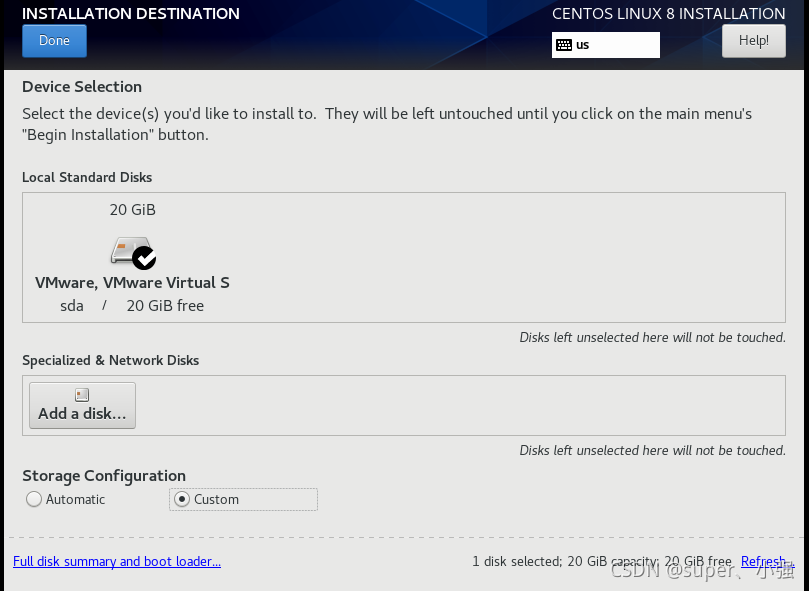Click the CENTOS LINUX 8 INSTALLATION title
The width and height of the screenshot is (809, 591).
click(x=669, y=13)
